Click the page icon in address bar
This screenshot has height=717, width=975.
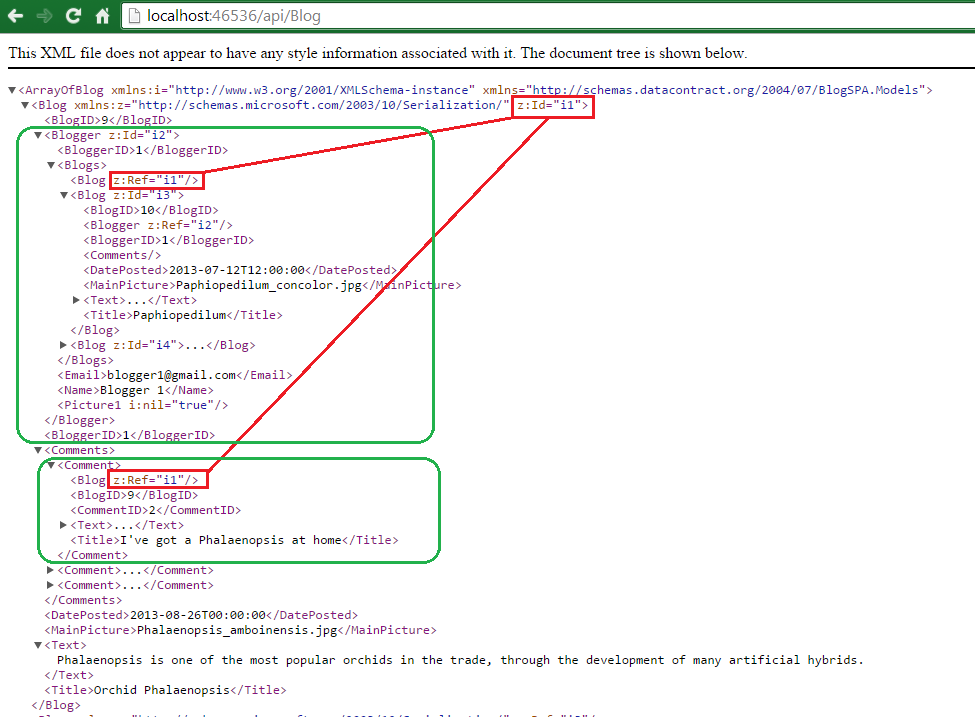(x=133, y=16)
